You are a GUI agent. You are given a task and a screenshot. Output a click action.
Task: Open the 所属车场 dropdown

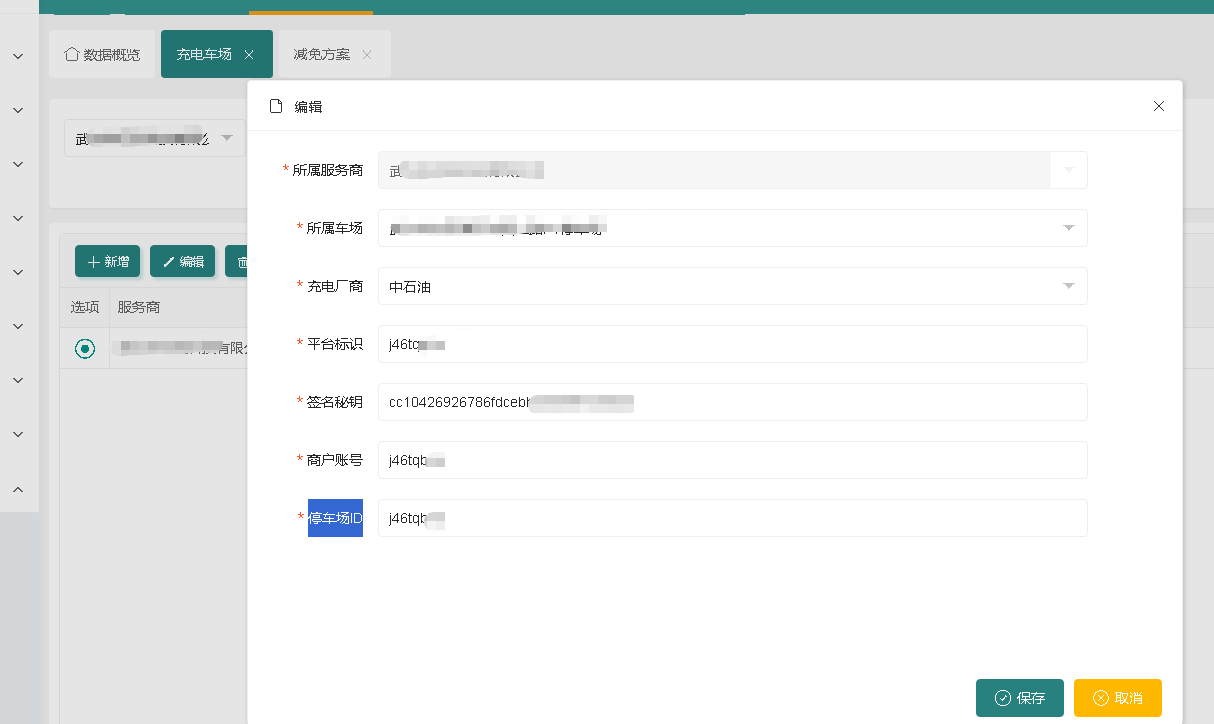1068,228
